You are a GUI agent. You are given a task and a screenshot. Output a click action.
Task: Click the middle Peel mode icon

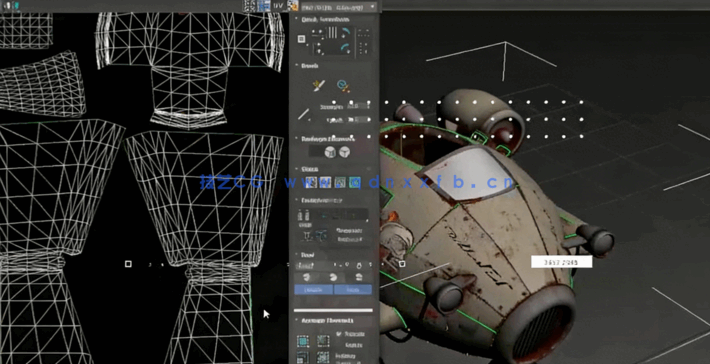click(x=334, y=278)
